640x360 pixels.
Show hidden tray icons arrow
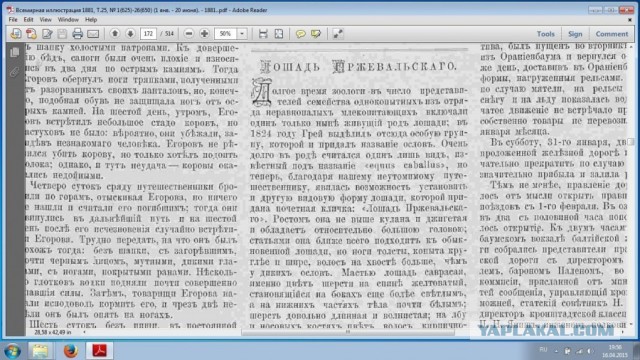[x=556, y=351]
